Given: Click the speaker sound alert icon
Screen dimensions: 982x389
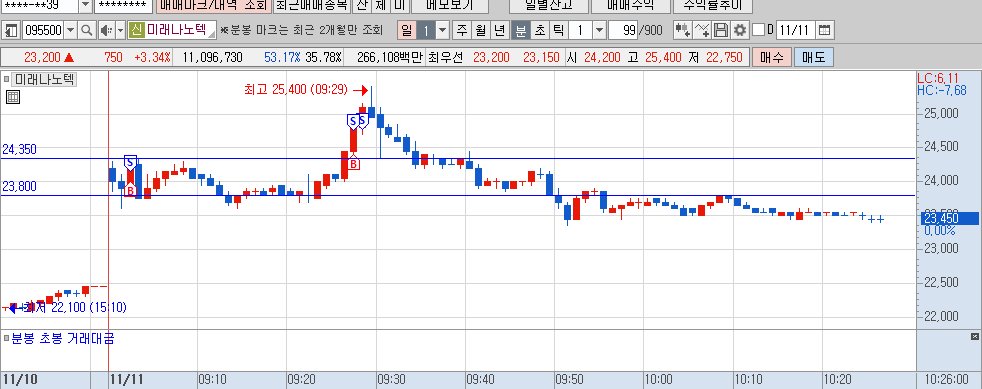Looking at the screenshot, I should point(104,30).
